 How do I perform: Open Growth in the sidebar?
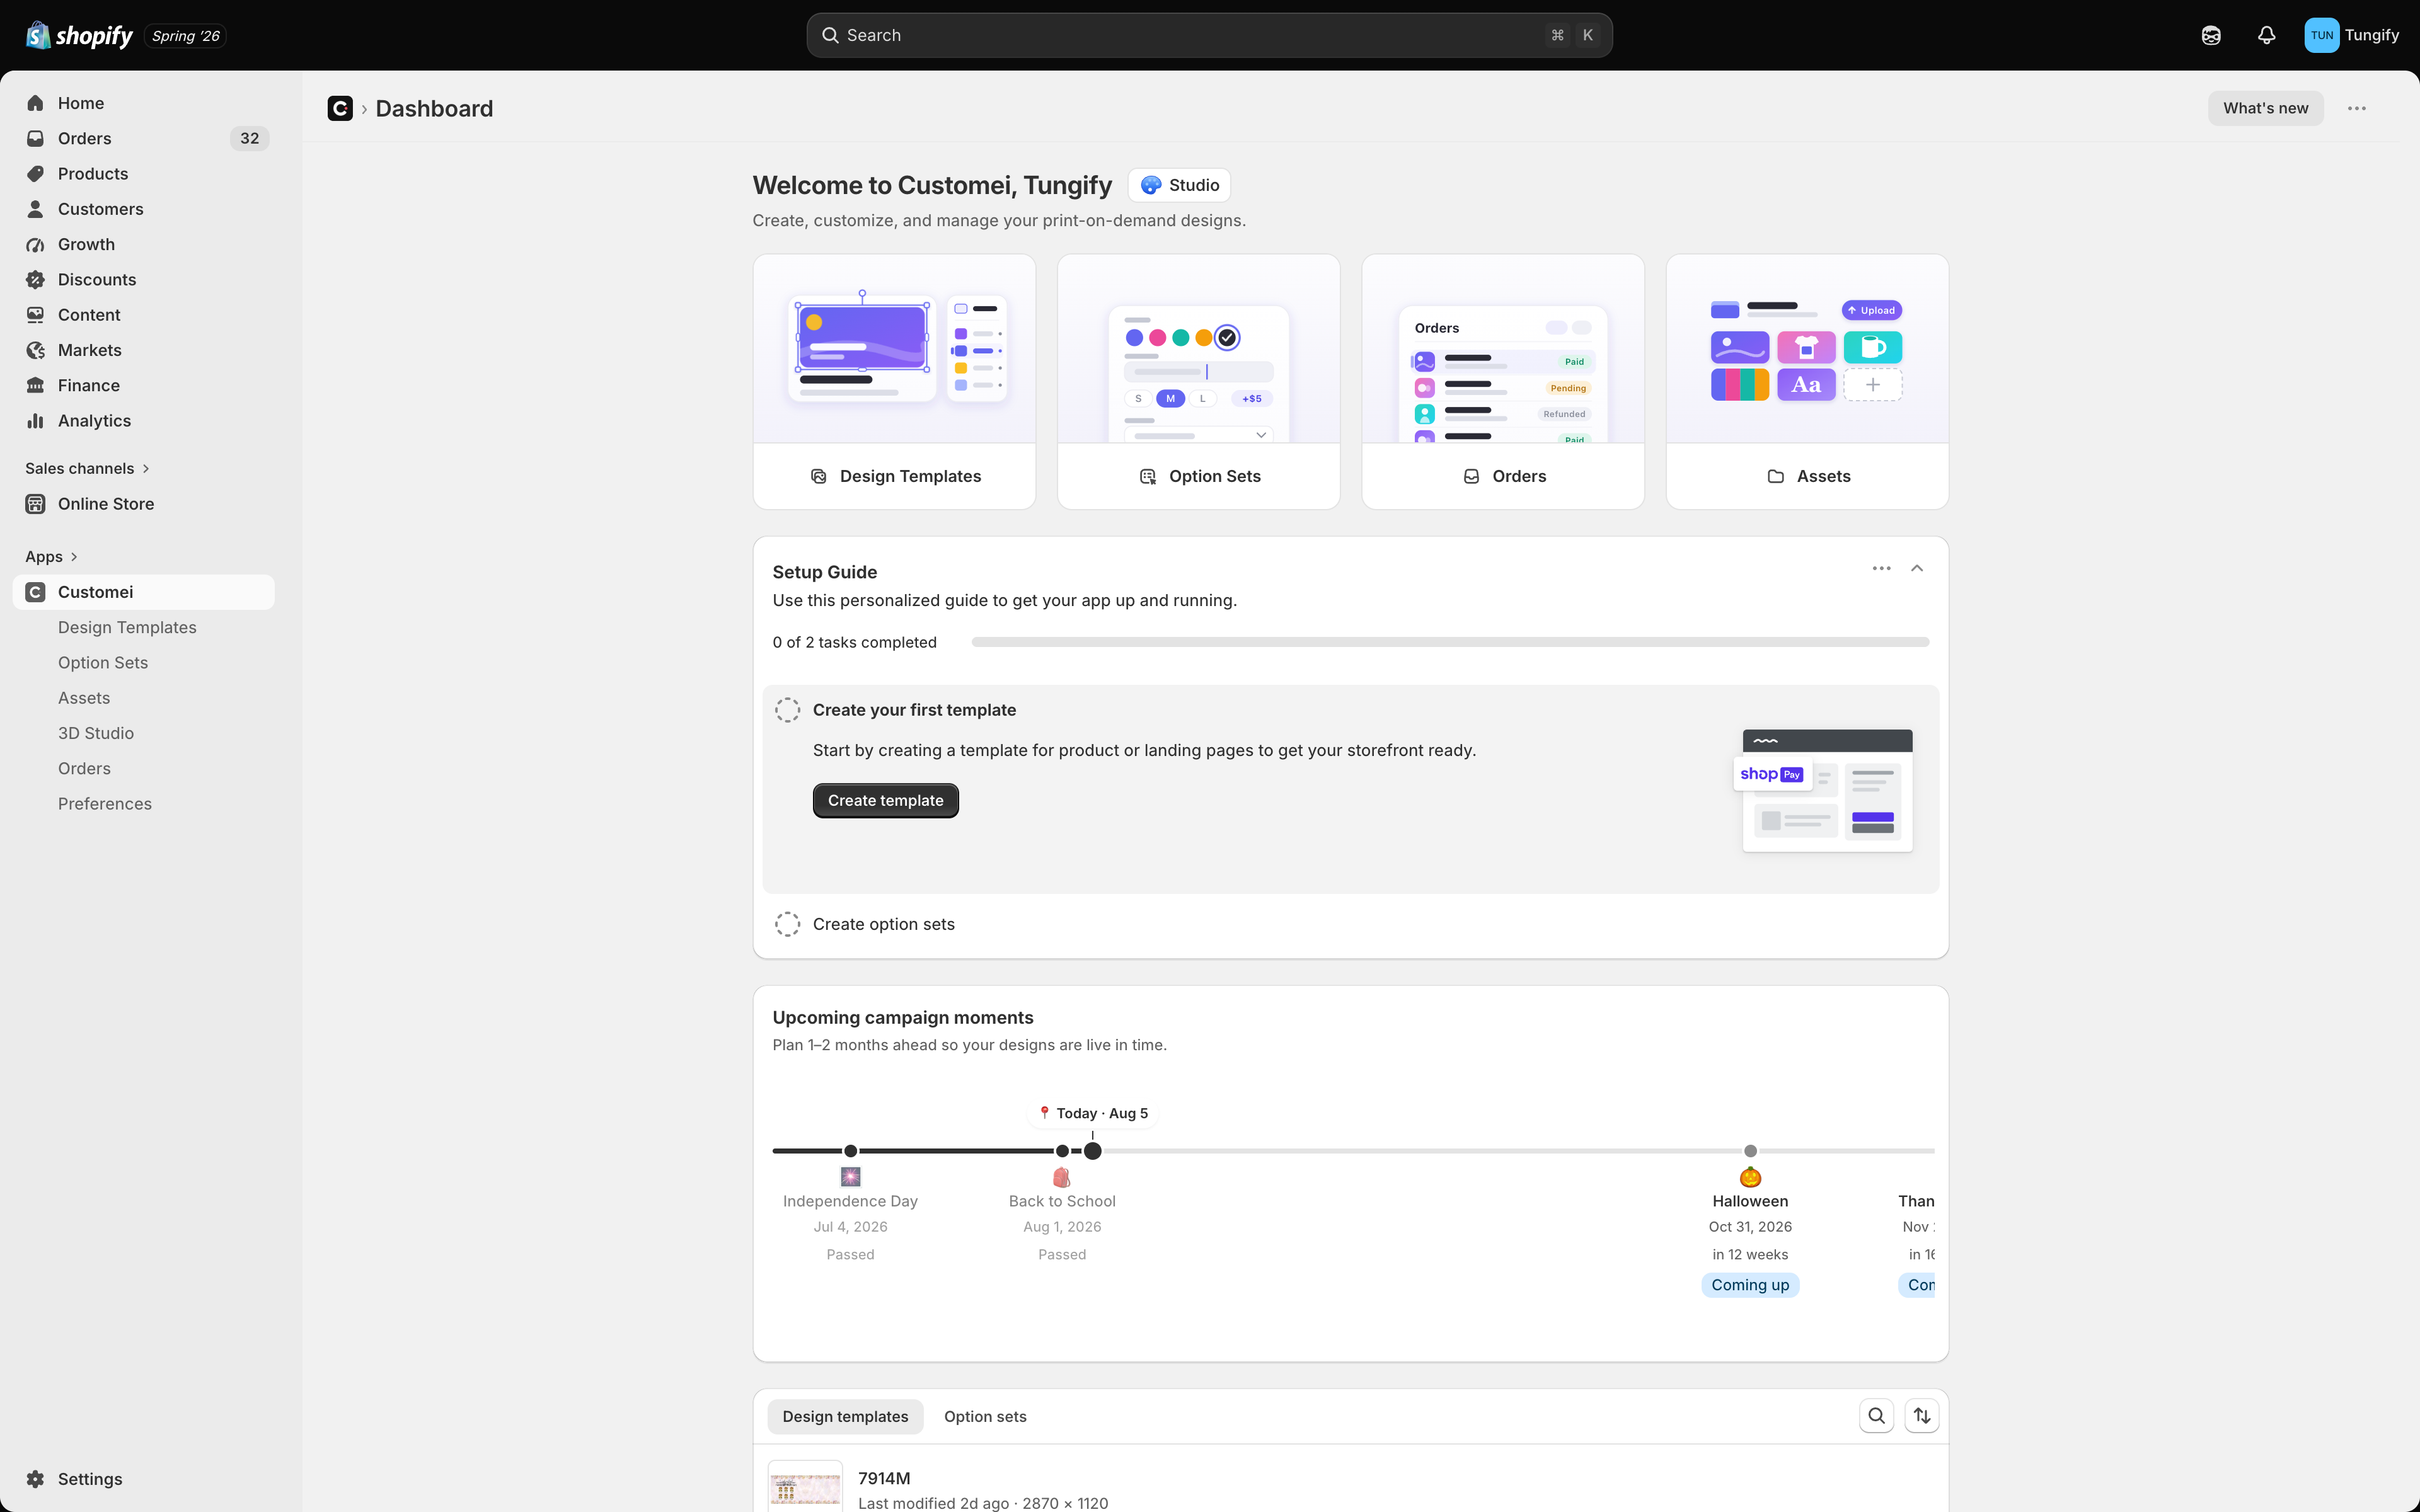tap(145, 244)
